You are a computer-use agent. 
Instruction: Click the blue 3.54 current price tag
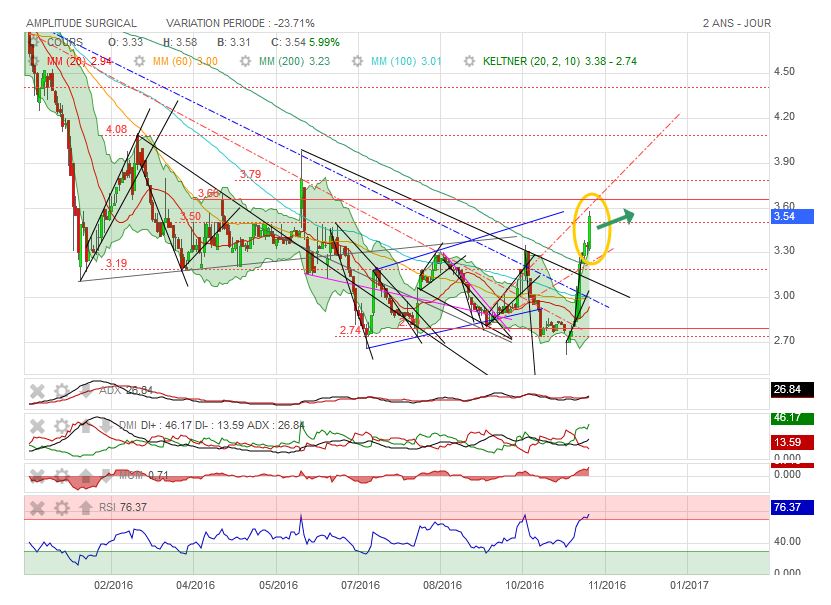coord(792,216)
